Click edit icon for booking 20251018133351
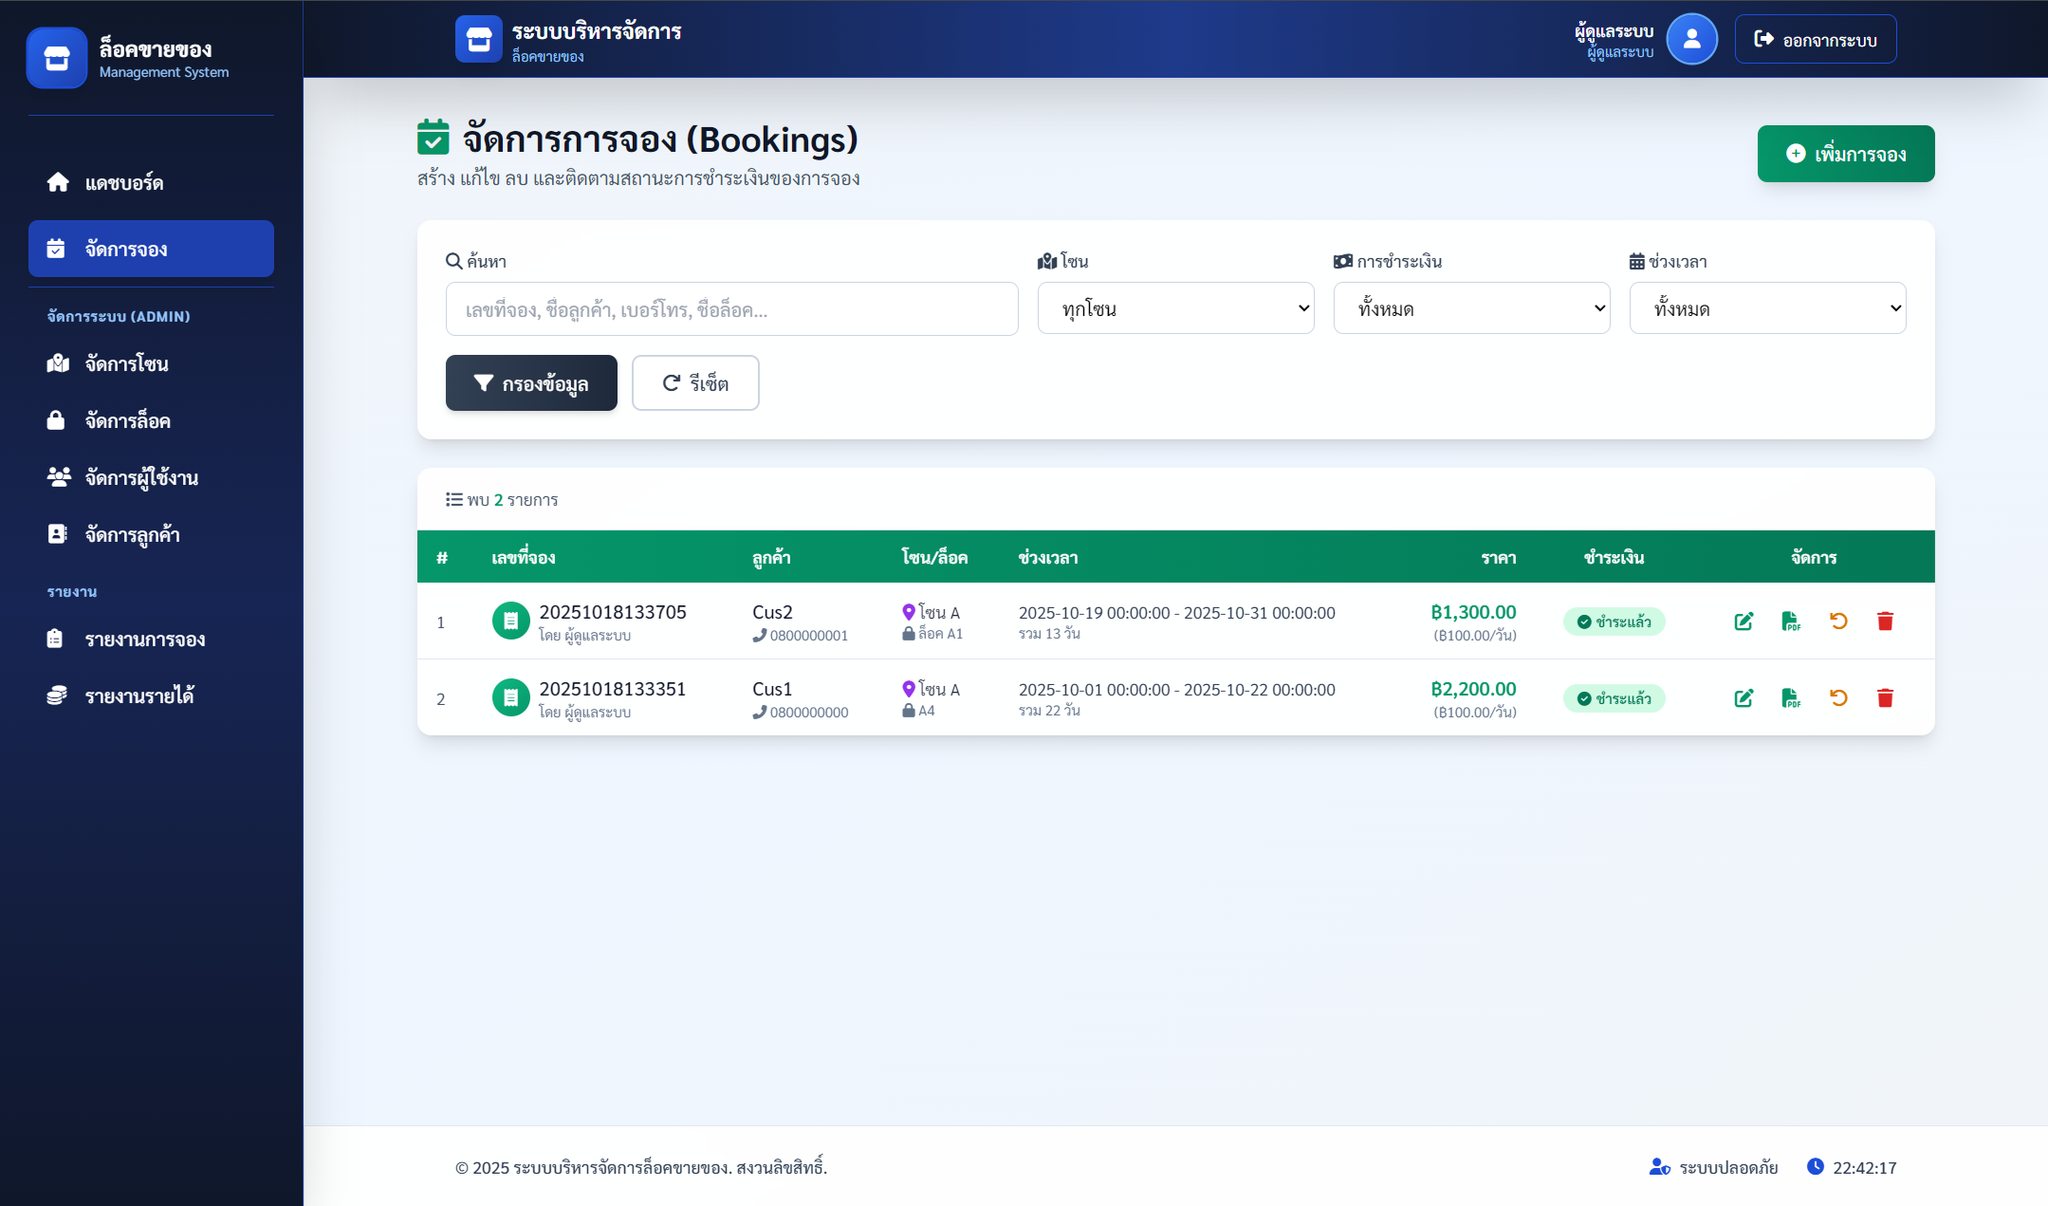Screen dimensions: 2048x1206 pyautogui.click(x=1743, y=698)
